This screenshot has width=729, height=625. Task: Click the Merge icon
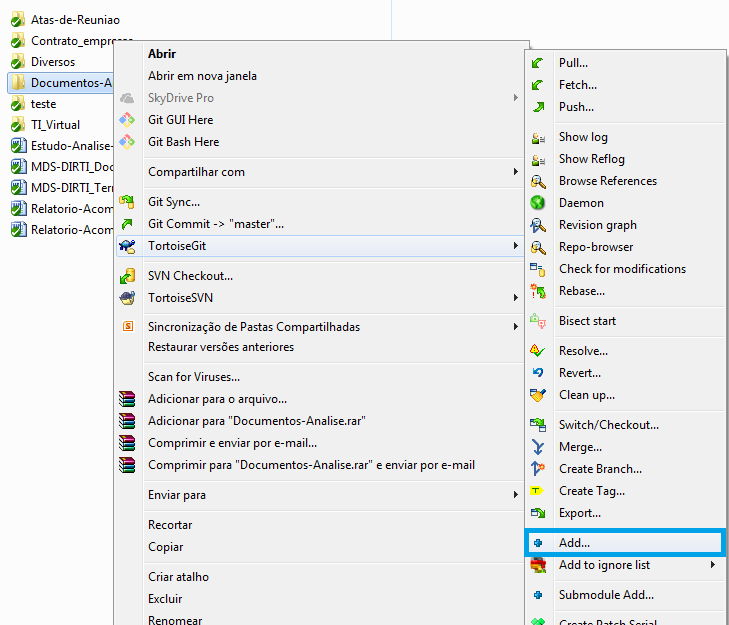[538, 447]
